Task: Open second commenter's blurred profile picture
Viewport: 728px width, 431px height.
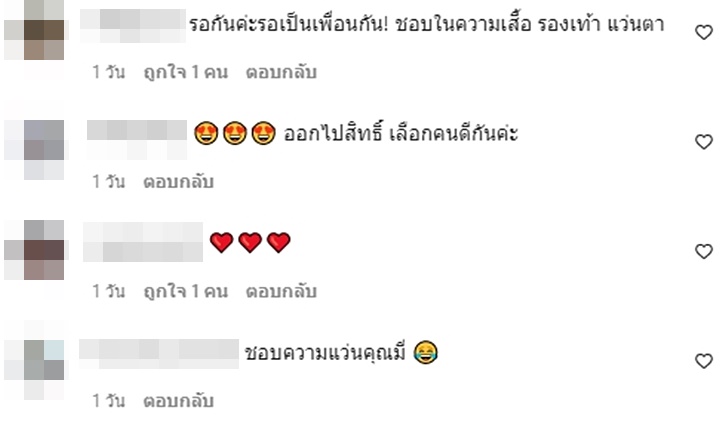Action: click(x=36, y=149)
